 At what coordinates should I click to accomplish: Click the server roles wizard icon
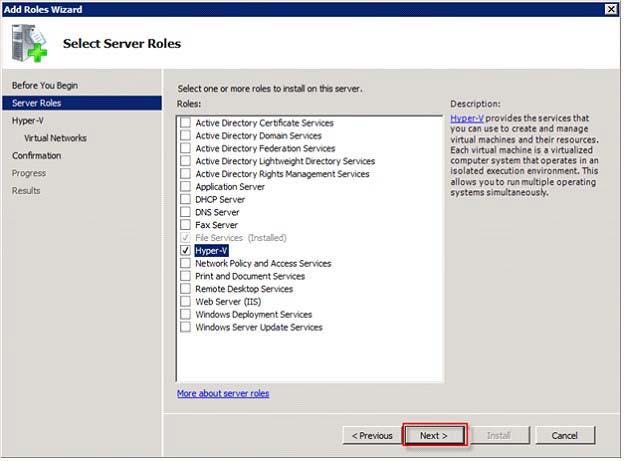click(29, 43)
